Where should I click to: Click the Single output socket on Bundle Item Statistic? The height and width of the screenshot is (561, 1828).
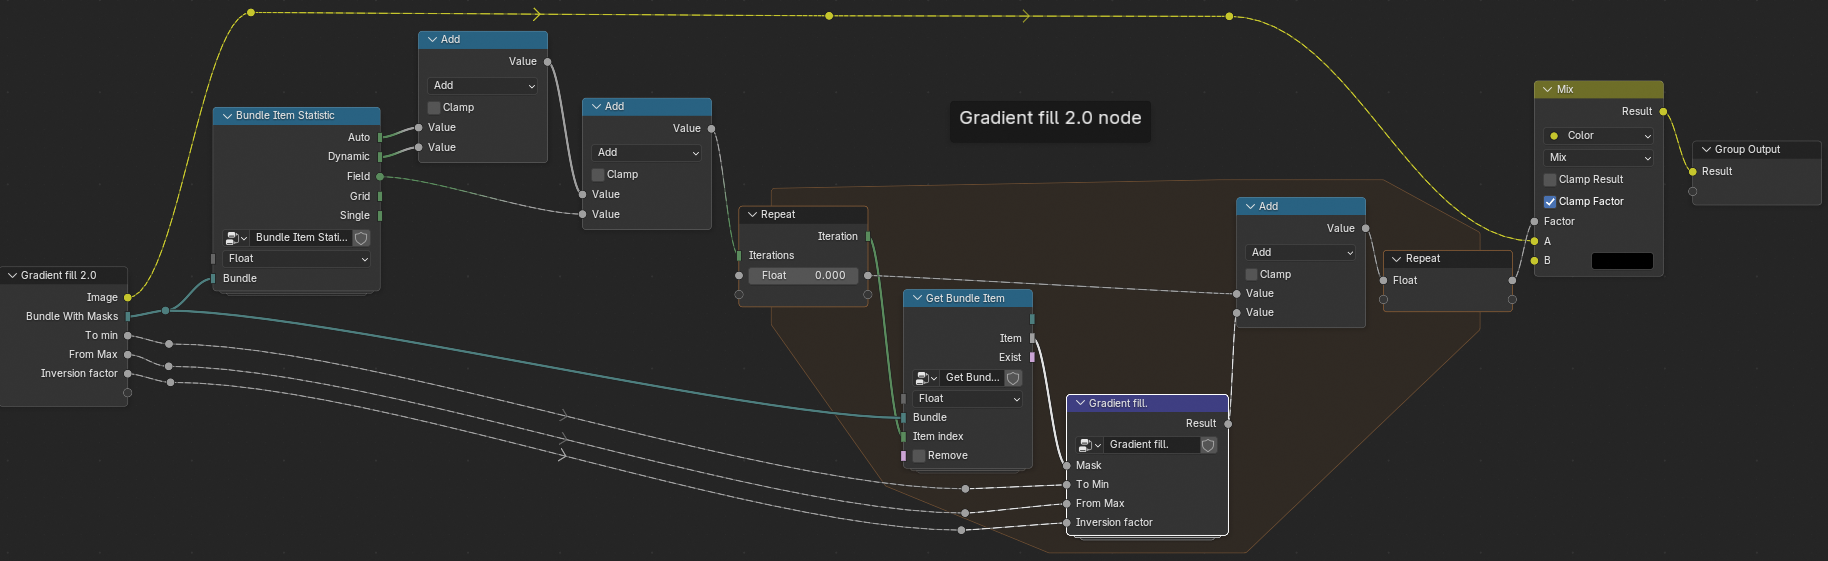tap(380, 215)
